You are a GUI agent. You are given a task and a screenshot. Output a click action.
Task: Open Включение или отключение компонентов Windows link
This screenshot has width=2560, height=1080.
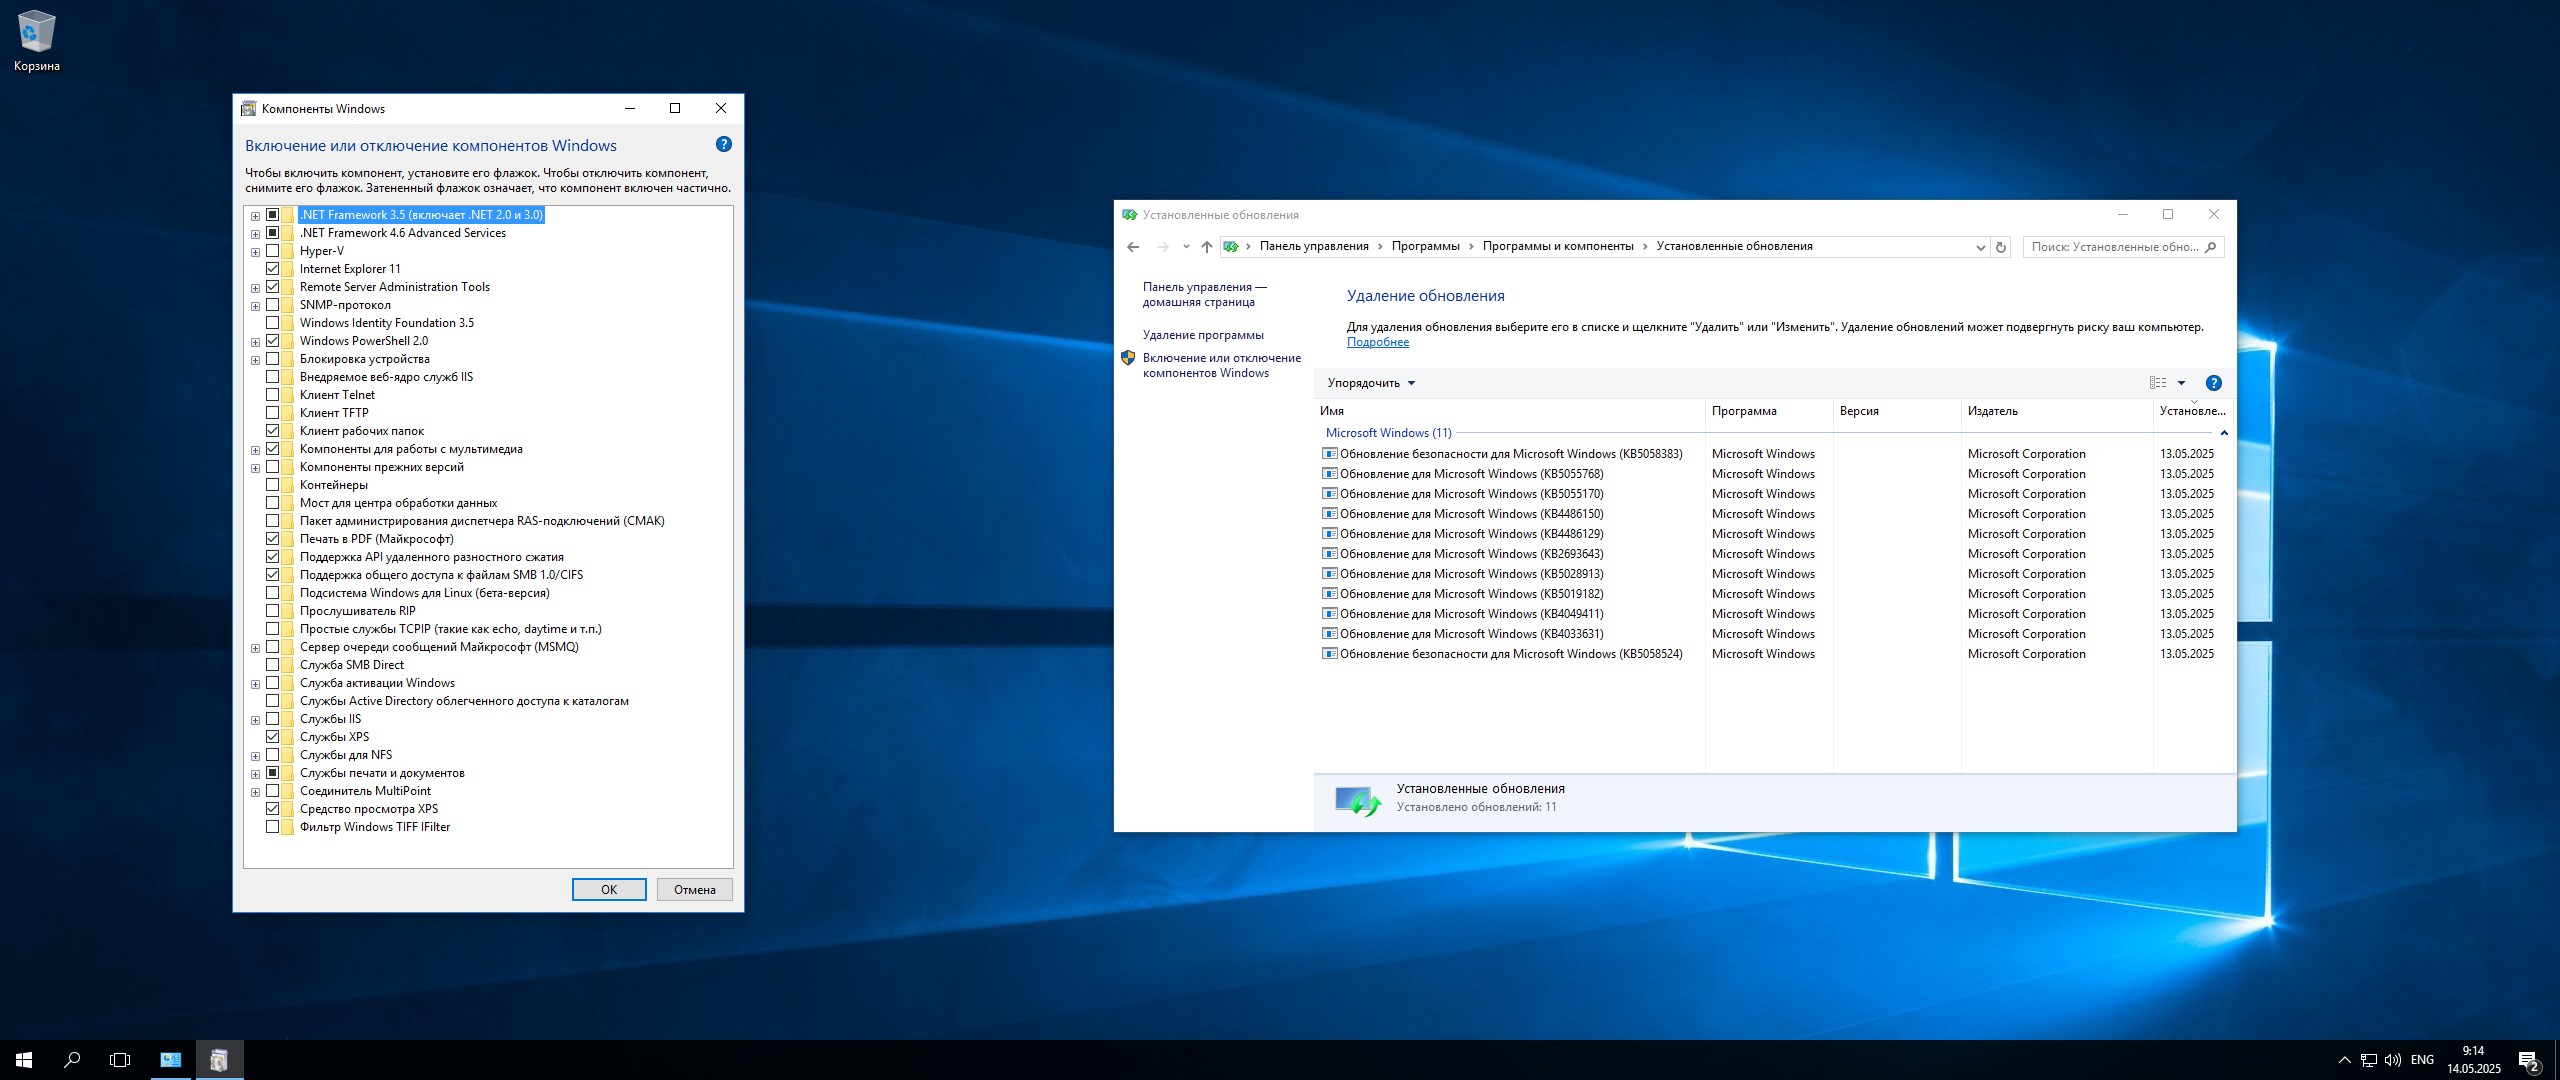(1221, 365)
